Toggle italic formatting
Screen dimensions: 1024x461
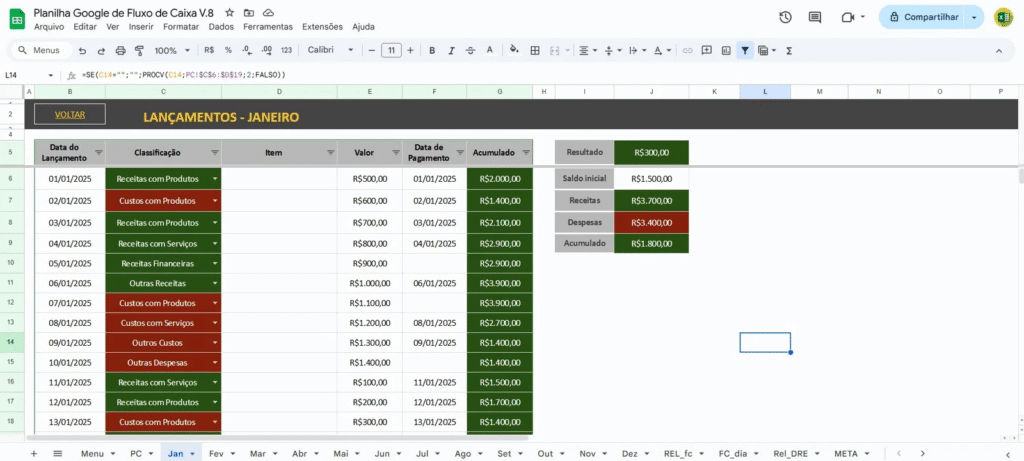point(451,50)
